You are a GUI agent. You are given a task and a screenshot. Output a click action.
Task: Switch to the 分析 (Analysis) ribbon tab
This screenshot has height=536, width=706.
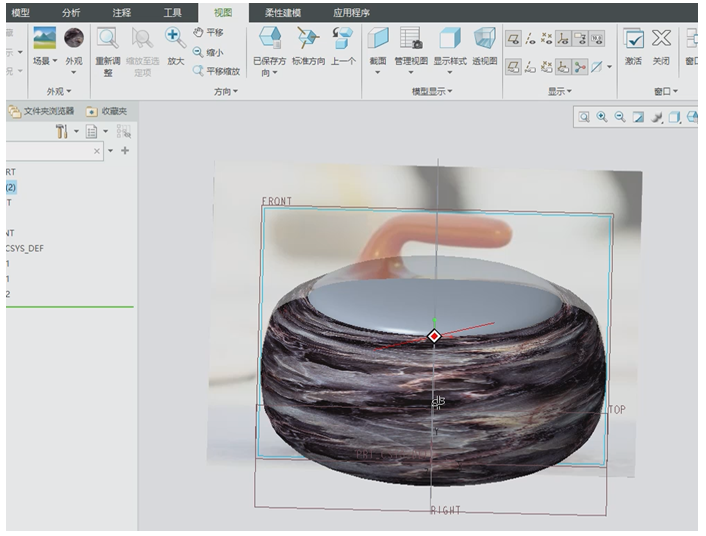coord(71,12)
